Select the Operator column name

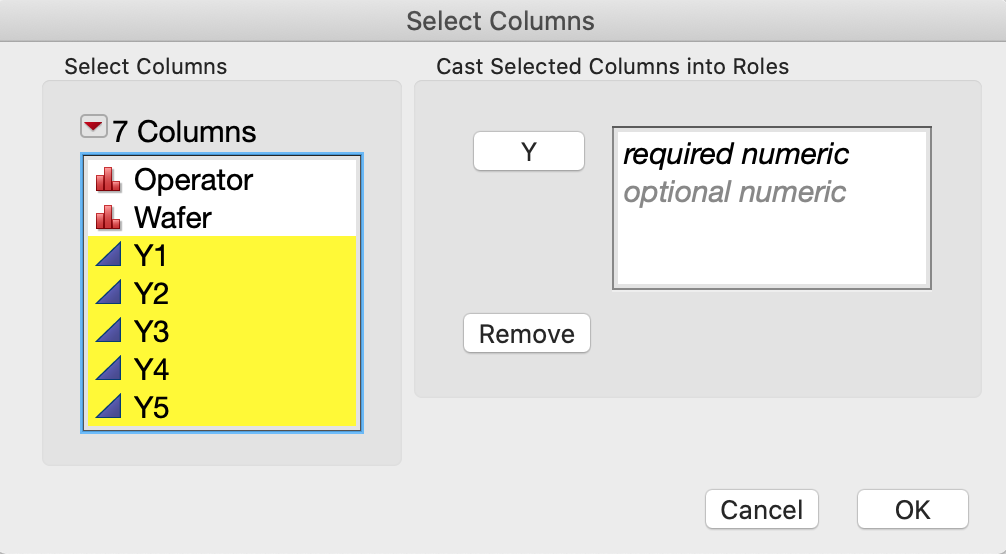coord(193,181)
